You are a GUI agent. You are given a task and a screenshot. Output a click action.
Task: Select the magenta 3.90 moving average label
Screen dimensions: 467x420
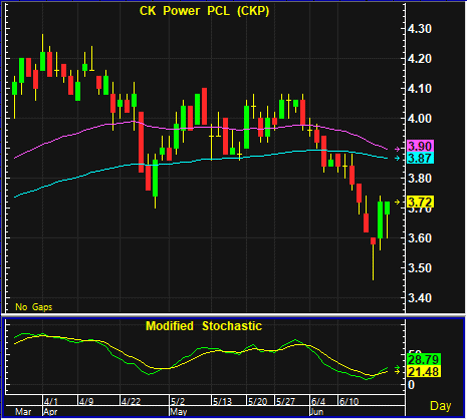click(421, 146)
